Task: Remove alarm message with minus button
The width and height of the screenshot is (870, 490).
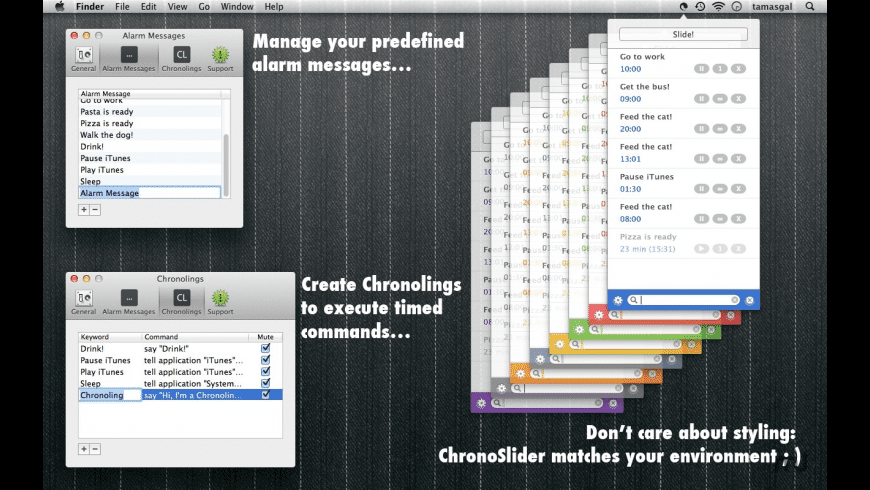Action: click(x=95, y=210)
